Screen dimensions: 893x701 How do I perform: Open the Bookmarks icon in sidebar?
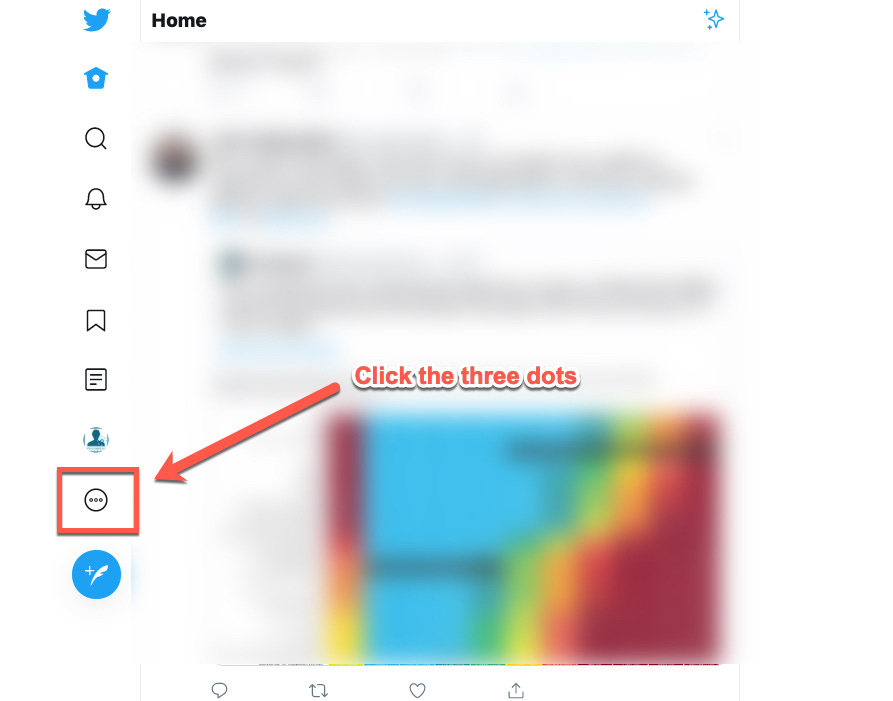point(96,320)
